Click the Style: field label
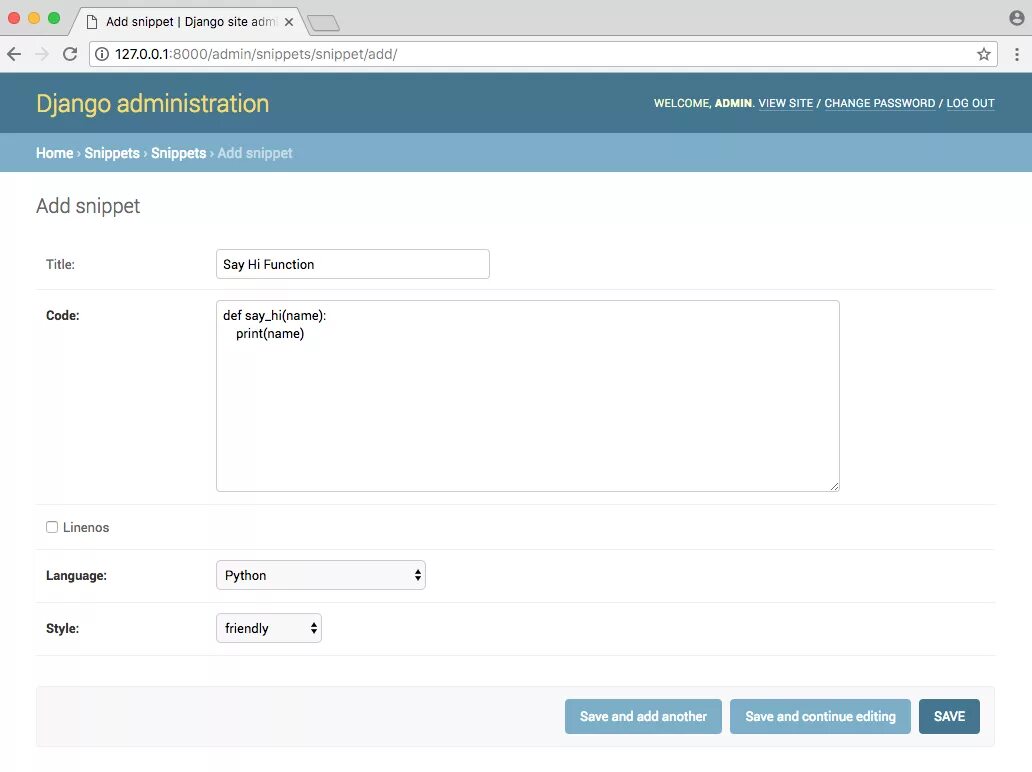 [x=63, y=628]
